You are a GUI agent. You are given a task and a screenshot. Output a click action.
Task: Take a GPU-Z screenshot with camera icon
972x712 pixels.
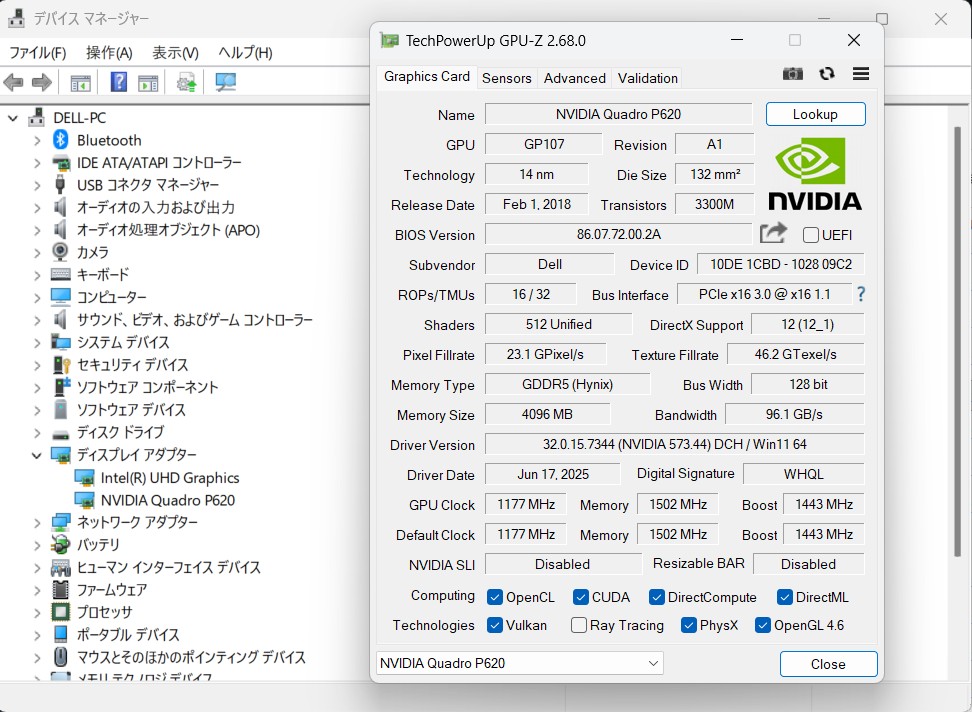tap(792, 74)
